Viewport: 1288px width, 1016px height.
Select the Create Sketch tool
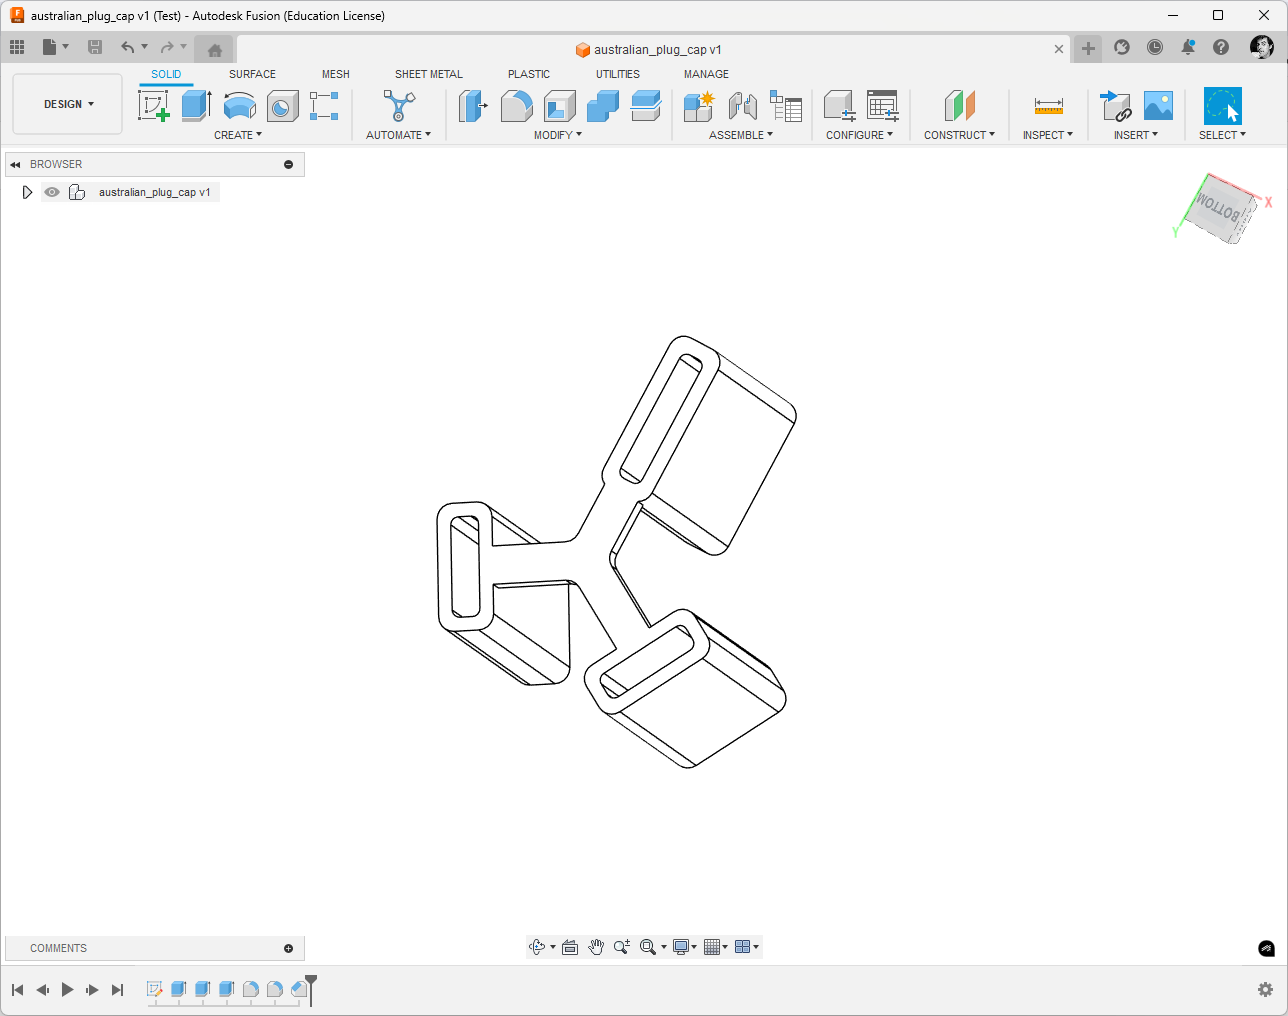[154, 105]
